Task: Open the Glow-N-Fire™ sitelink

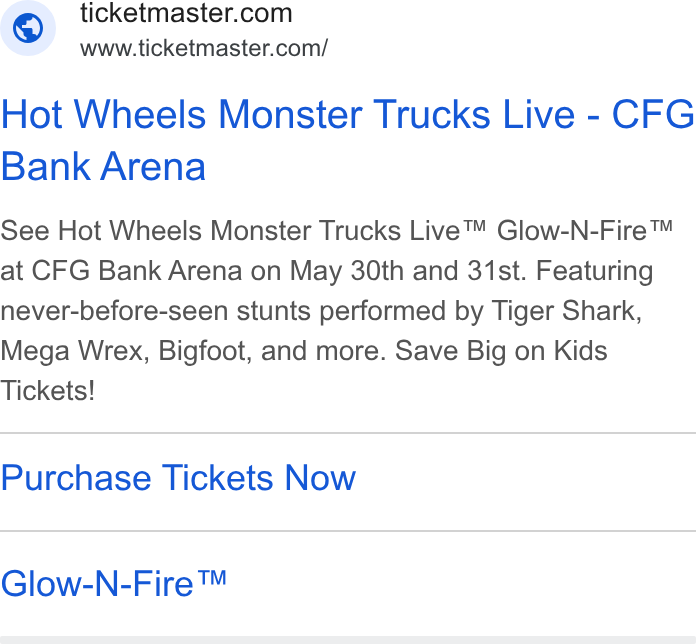Action: click(114, 584)
